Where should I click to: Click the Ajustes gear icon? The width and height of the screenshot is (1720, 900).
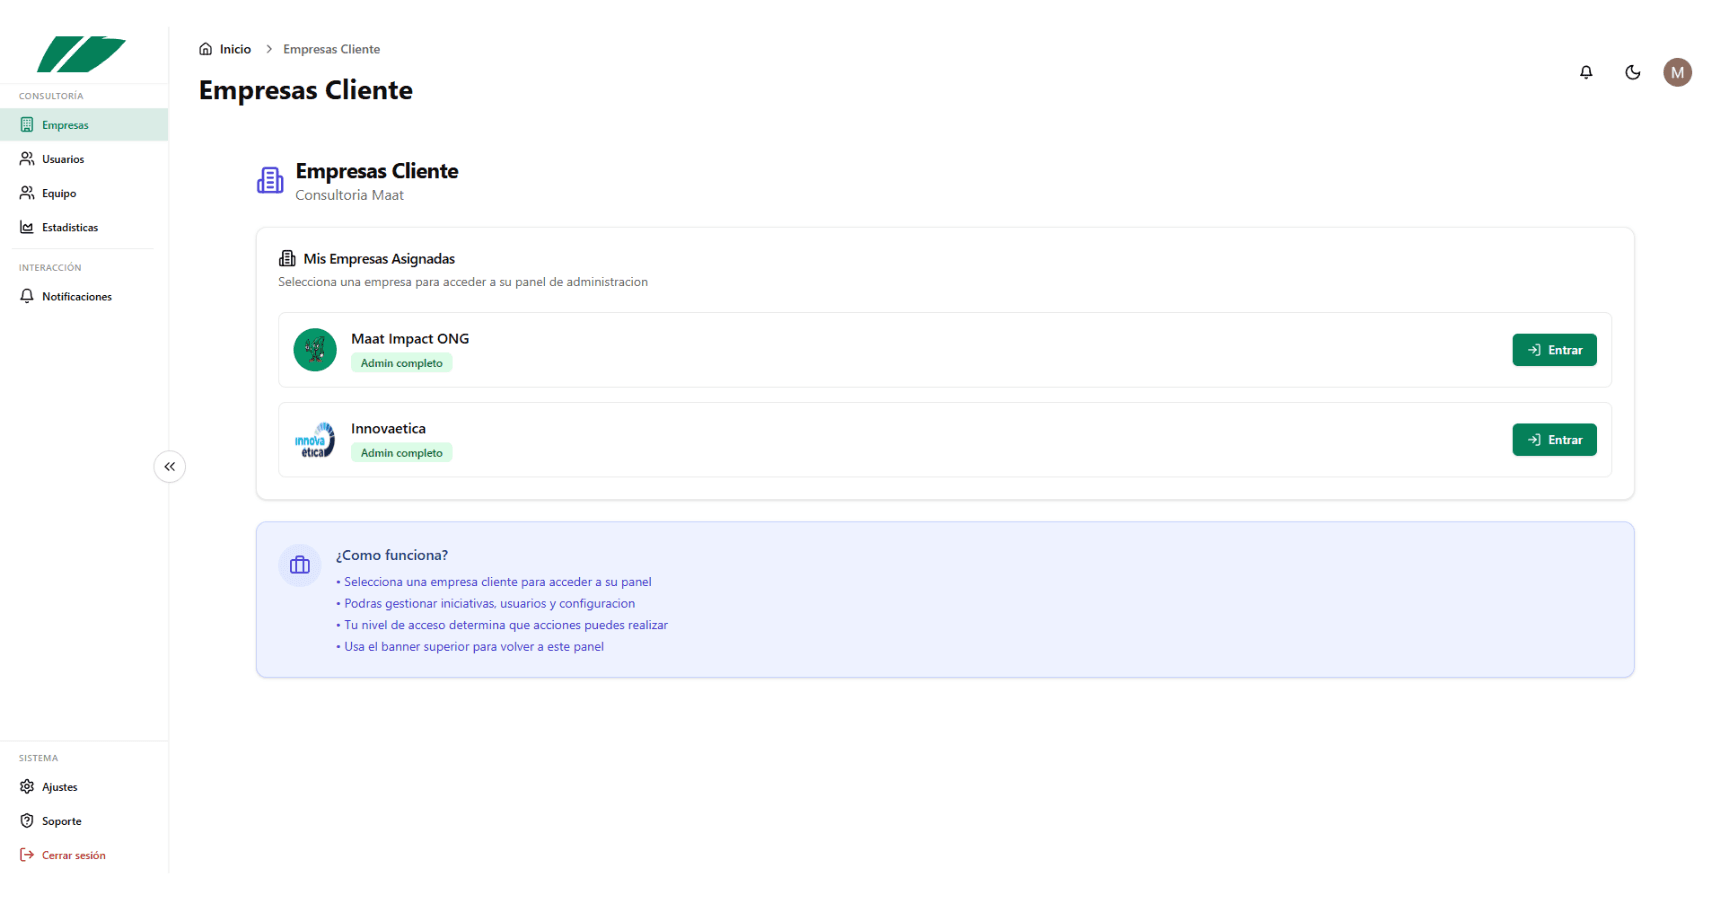[27, 787]
